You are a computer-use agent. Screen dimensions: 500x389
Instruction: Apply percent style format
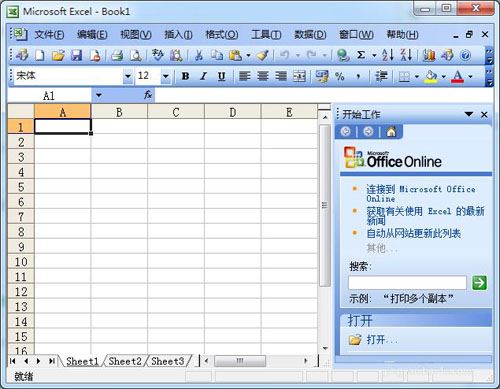[x=340, y=76]
